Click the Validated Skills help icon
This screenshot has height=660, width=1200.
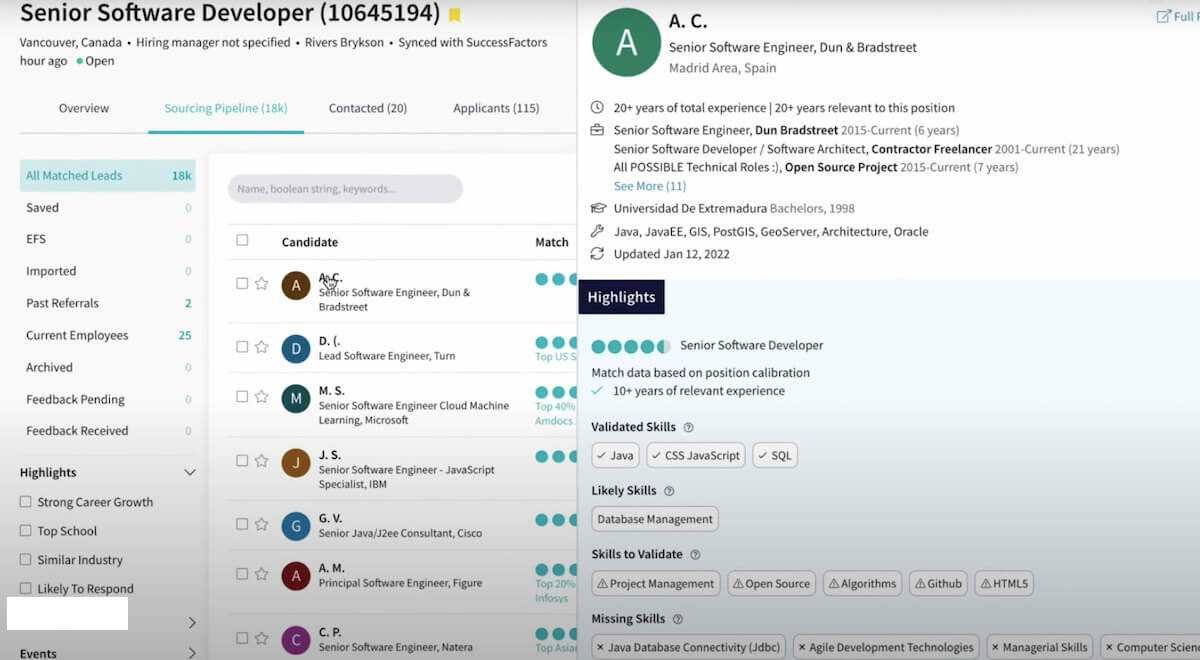[688, 428]
